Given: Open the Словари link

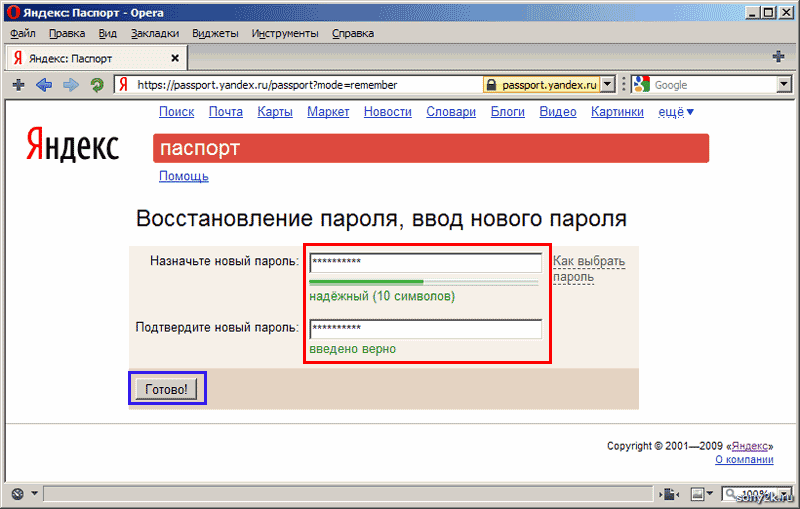Looking at the screenshot, I should (x=451, y=112).
